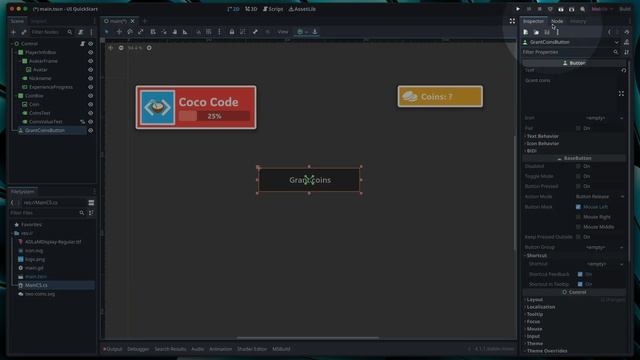Viewport: 640px width, 360px height.
Task: Click the FileSystem back navigation arrow
Action: click(x=12, y=202)
